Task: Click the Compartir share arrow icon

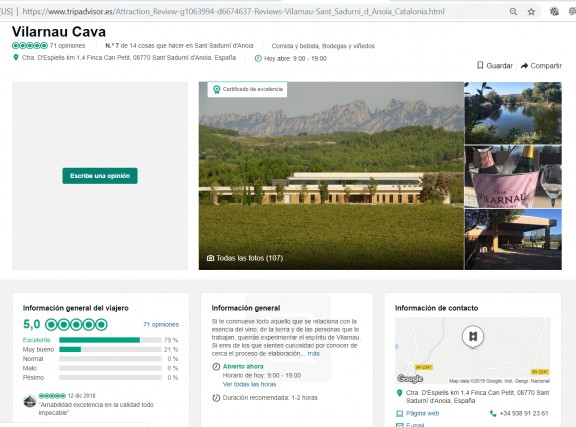Action: pos(524,66)
